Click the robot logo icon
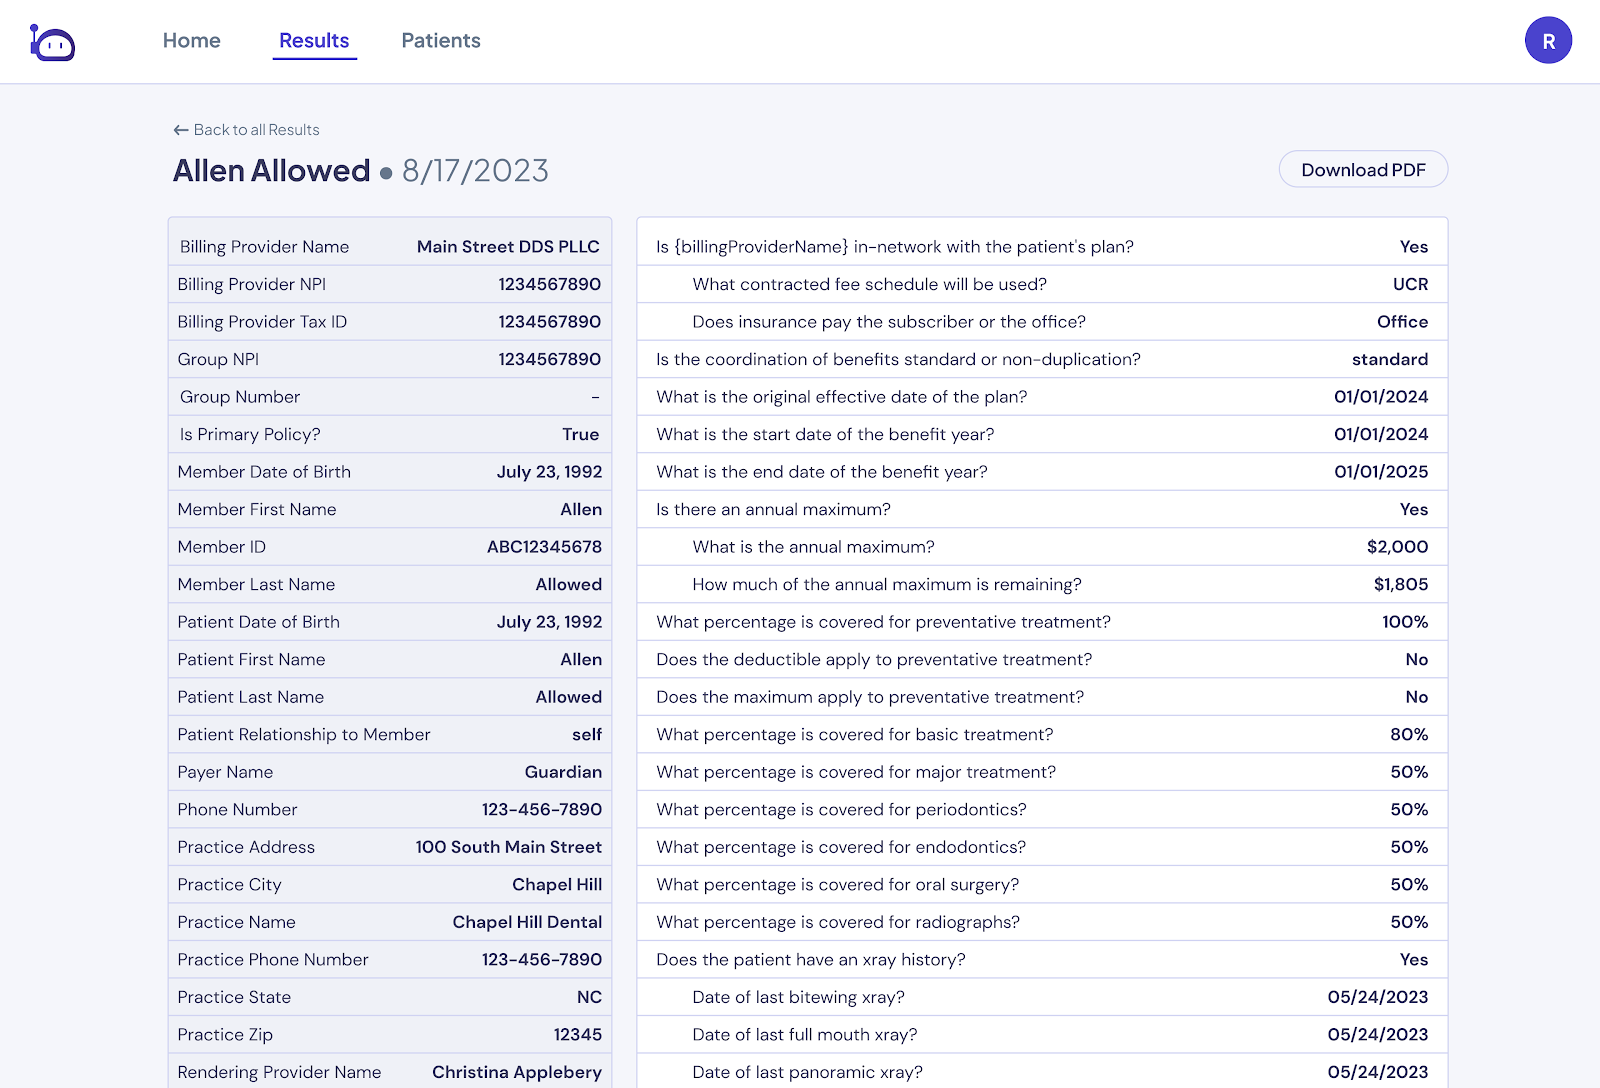The width and height of the screenshot is (1600, 1088). [52, 42]
